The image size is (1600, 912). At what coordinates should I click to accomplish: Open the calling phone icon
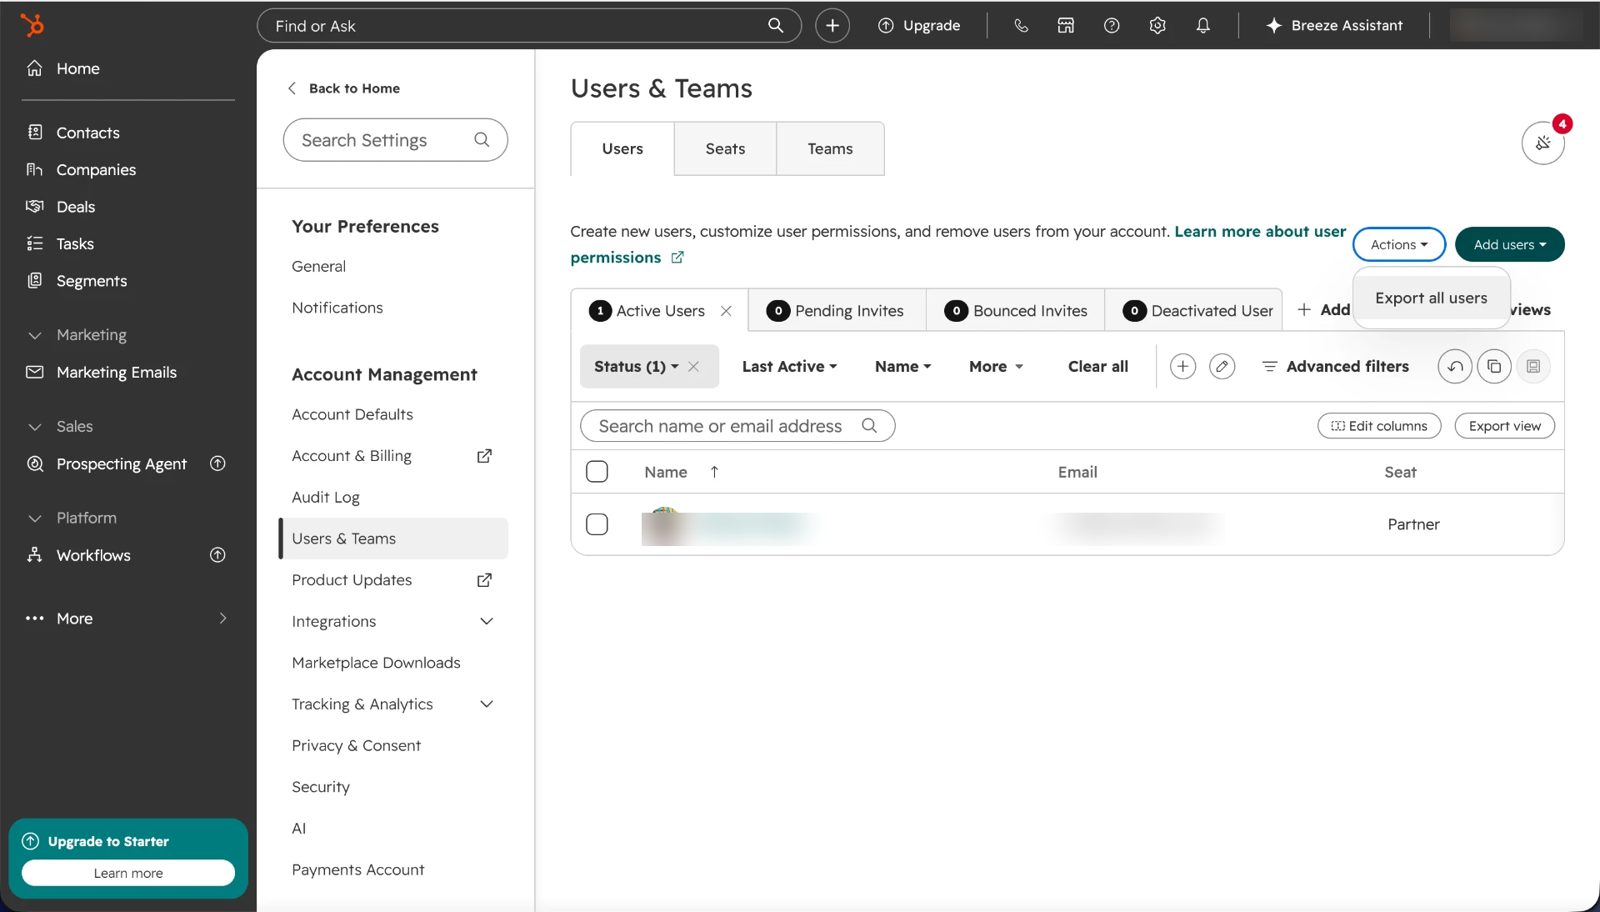(x=1021, y=25)
